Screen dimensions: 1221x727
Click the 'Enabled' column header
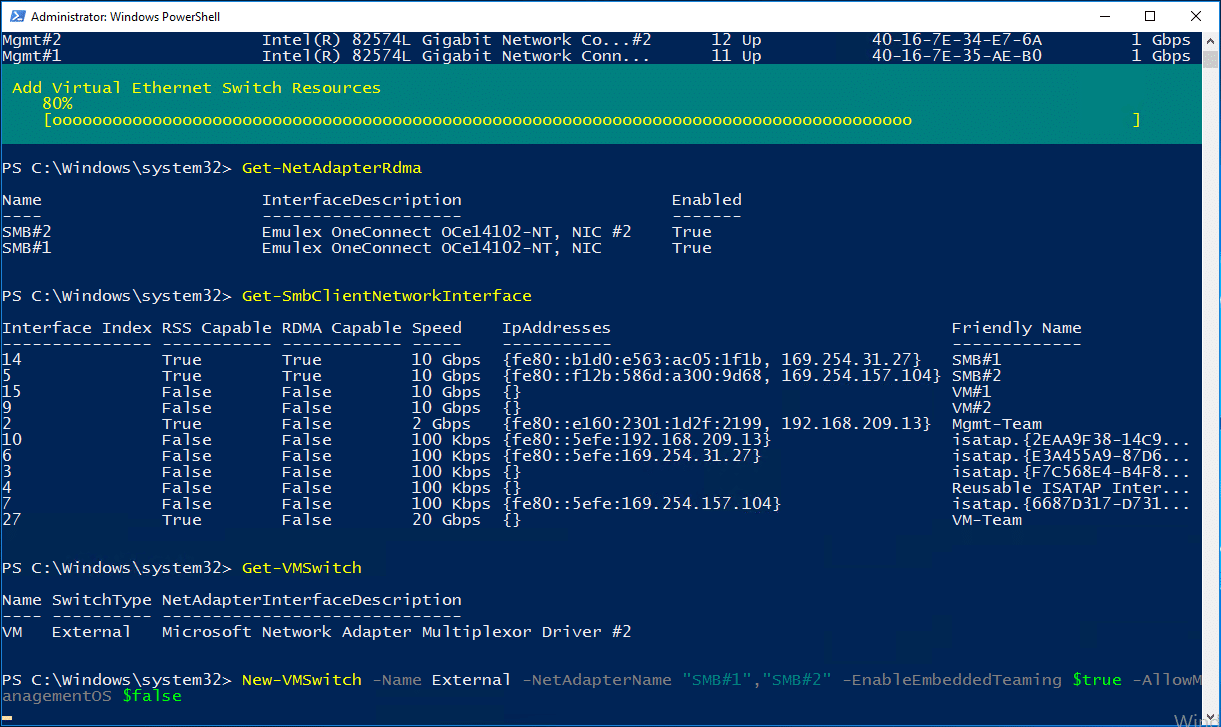coord(707,200)
